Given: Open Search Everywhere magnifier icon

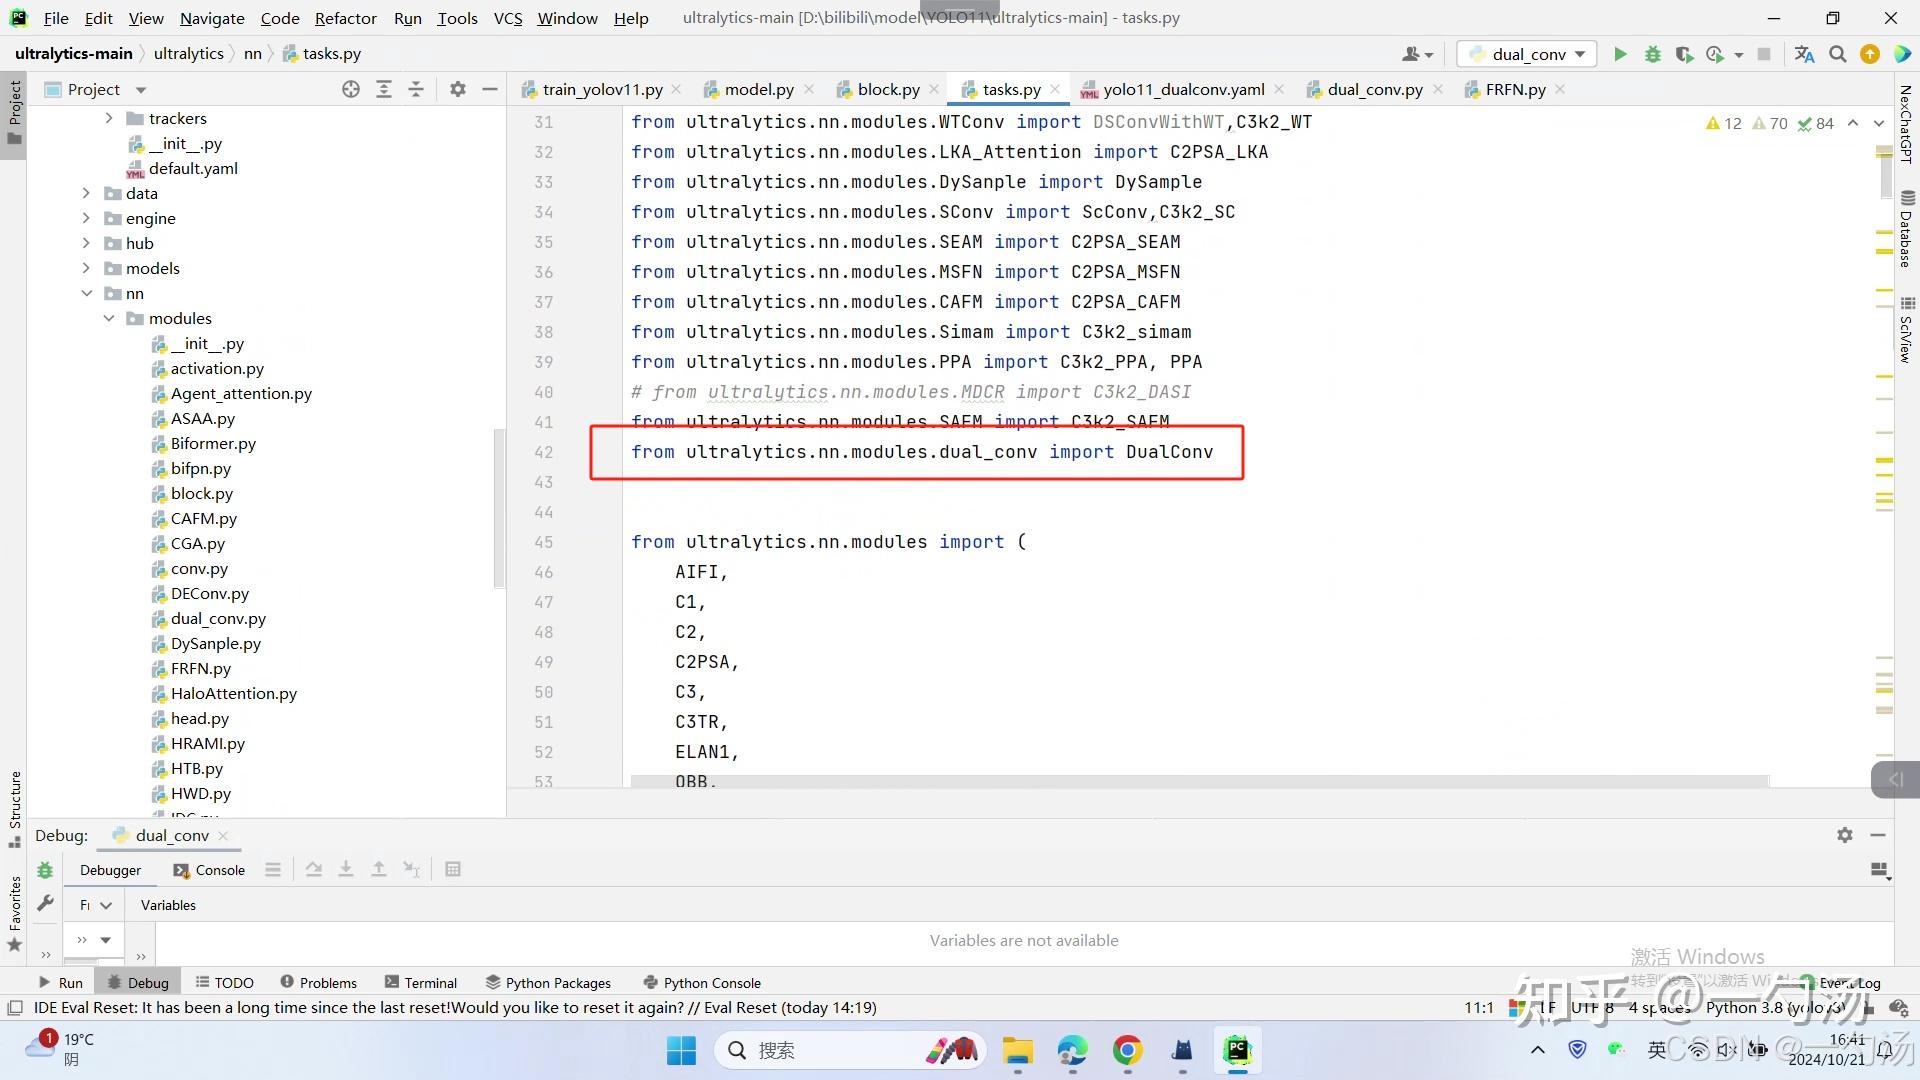Looking at the screenshot, I should (x=1837, y=54).
